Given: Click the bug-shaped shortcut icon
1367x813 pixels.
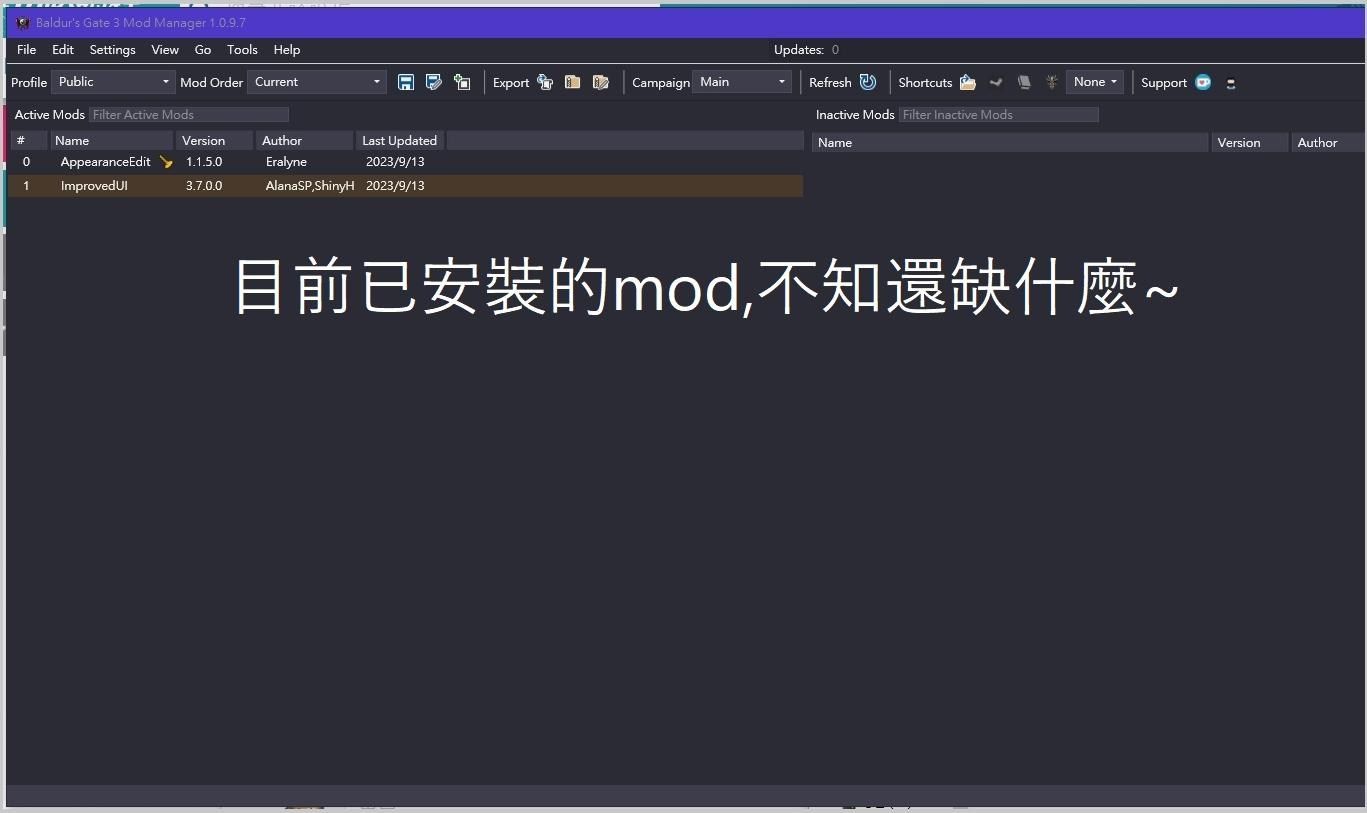Looking at the screenshot, I should pos(1052,82).
